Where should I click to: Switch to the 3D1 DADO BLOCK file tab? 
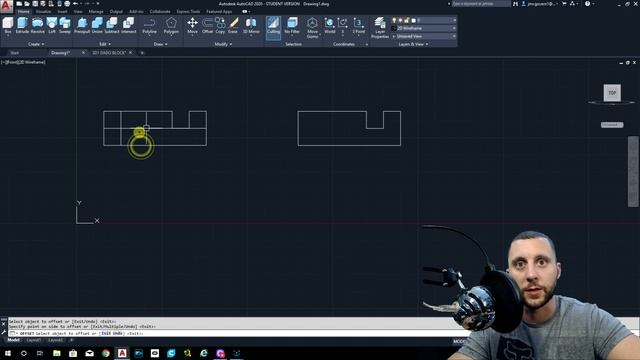tap(109, 53)
